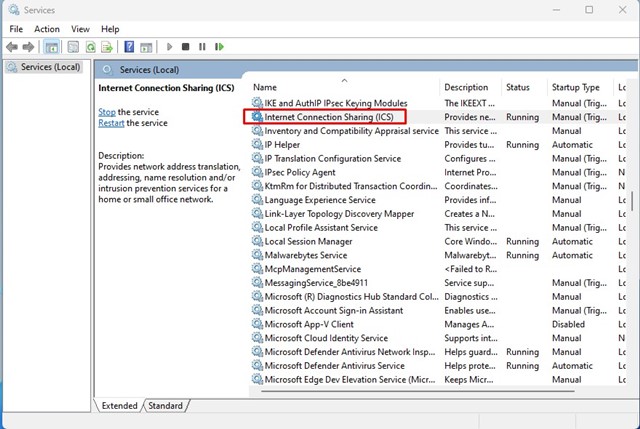Click the horizontal scrollbar of the services list
Screen dimensions: 640x429
click(418, 391)
